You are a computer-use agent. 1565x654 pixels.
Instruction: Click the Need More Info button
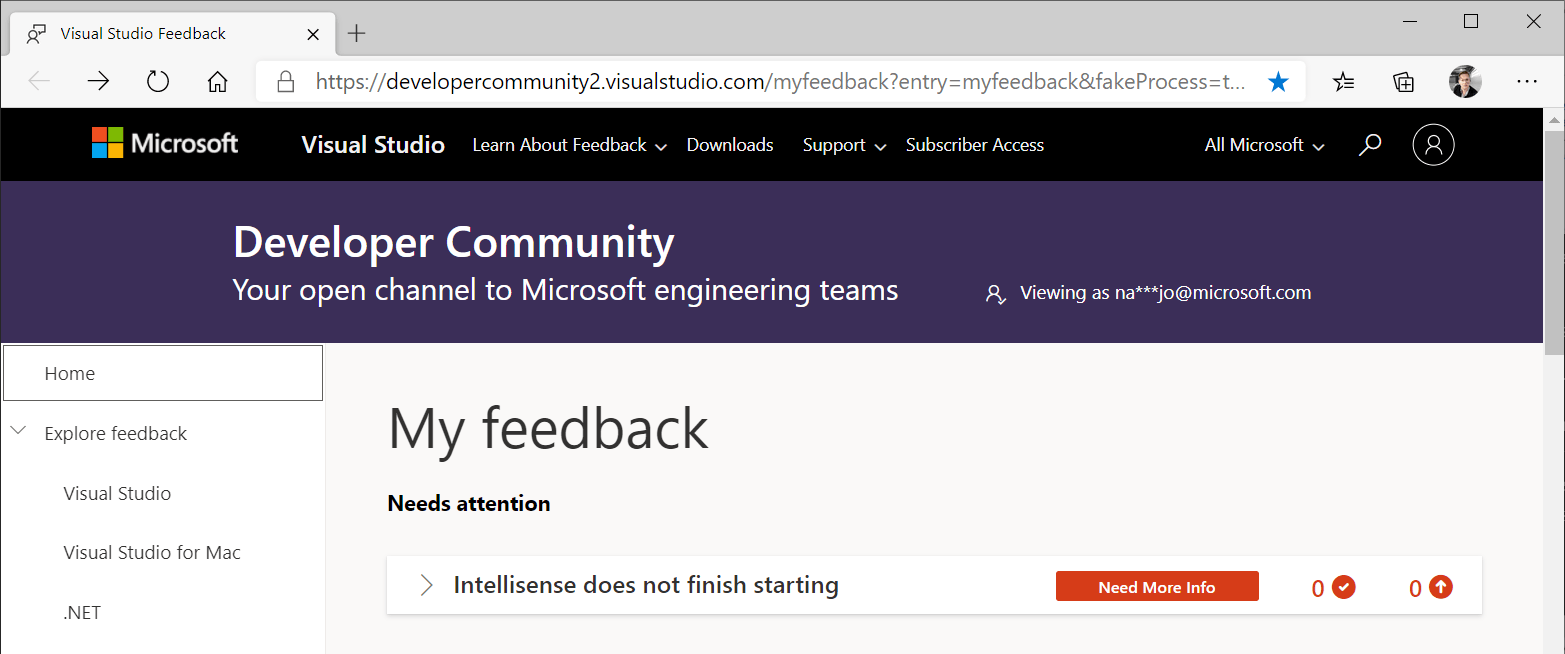coord(1157,586)
